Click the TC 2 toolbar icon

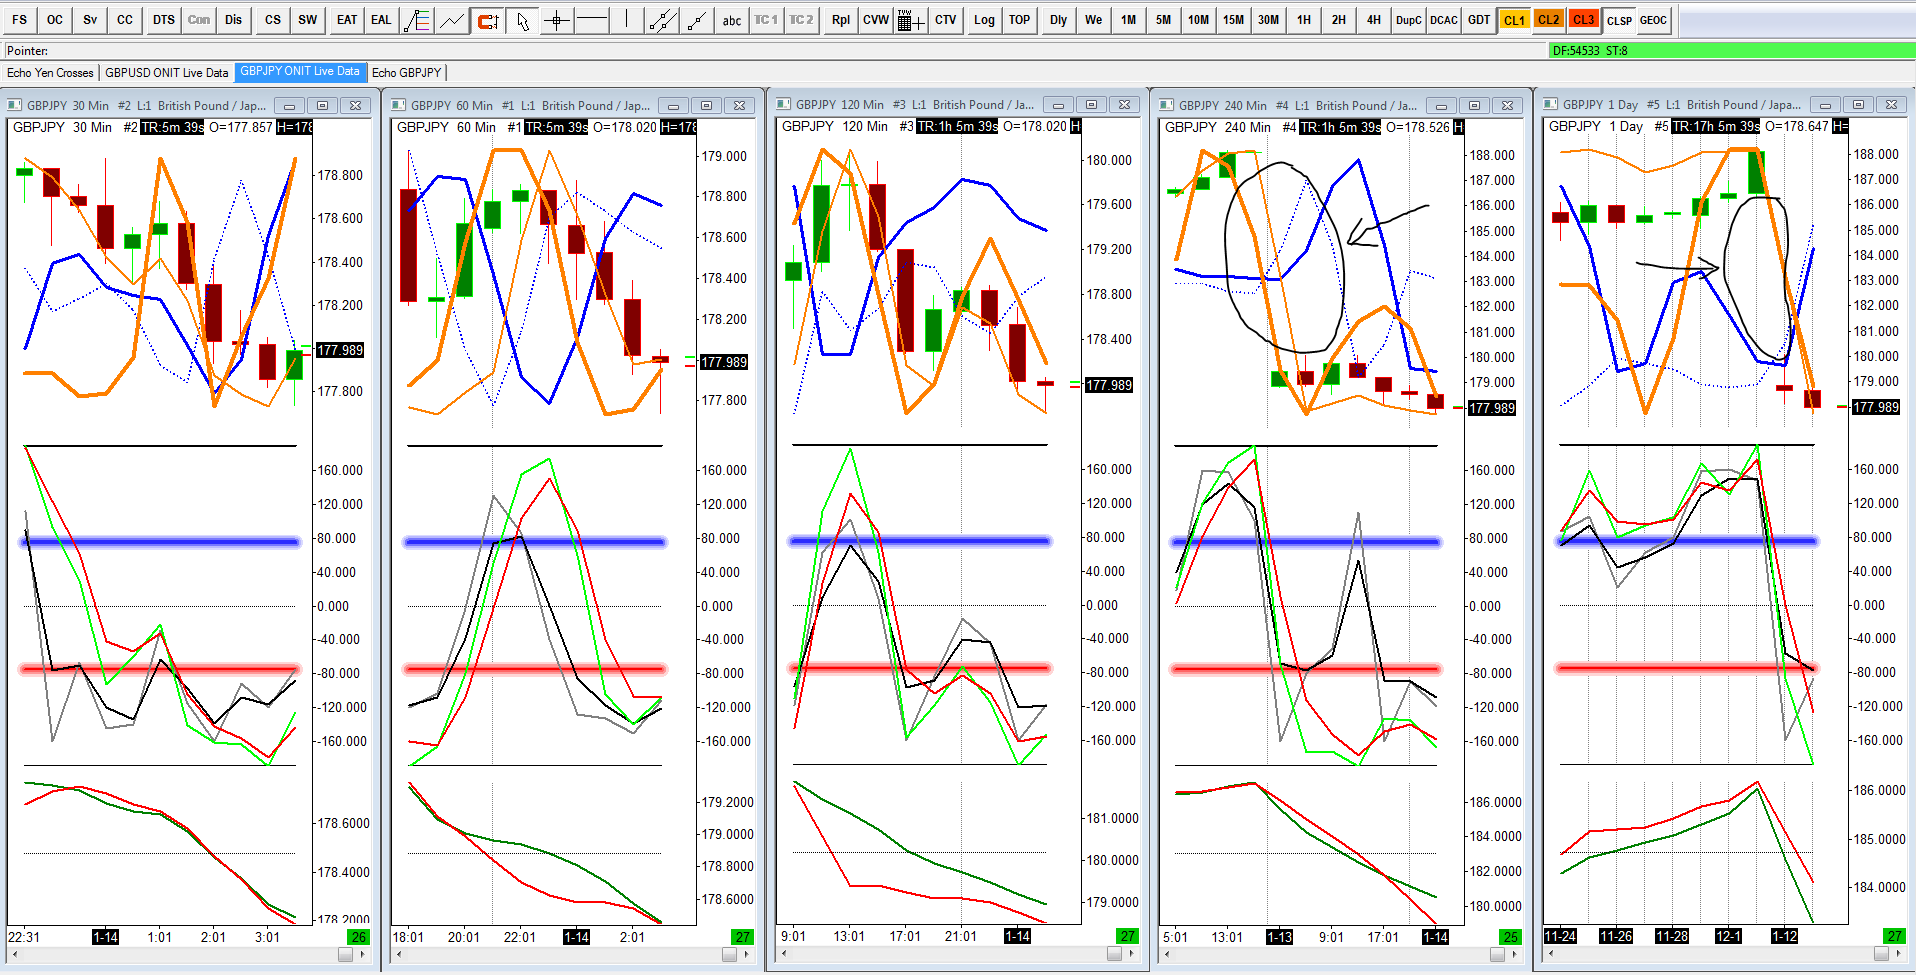801,20
